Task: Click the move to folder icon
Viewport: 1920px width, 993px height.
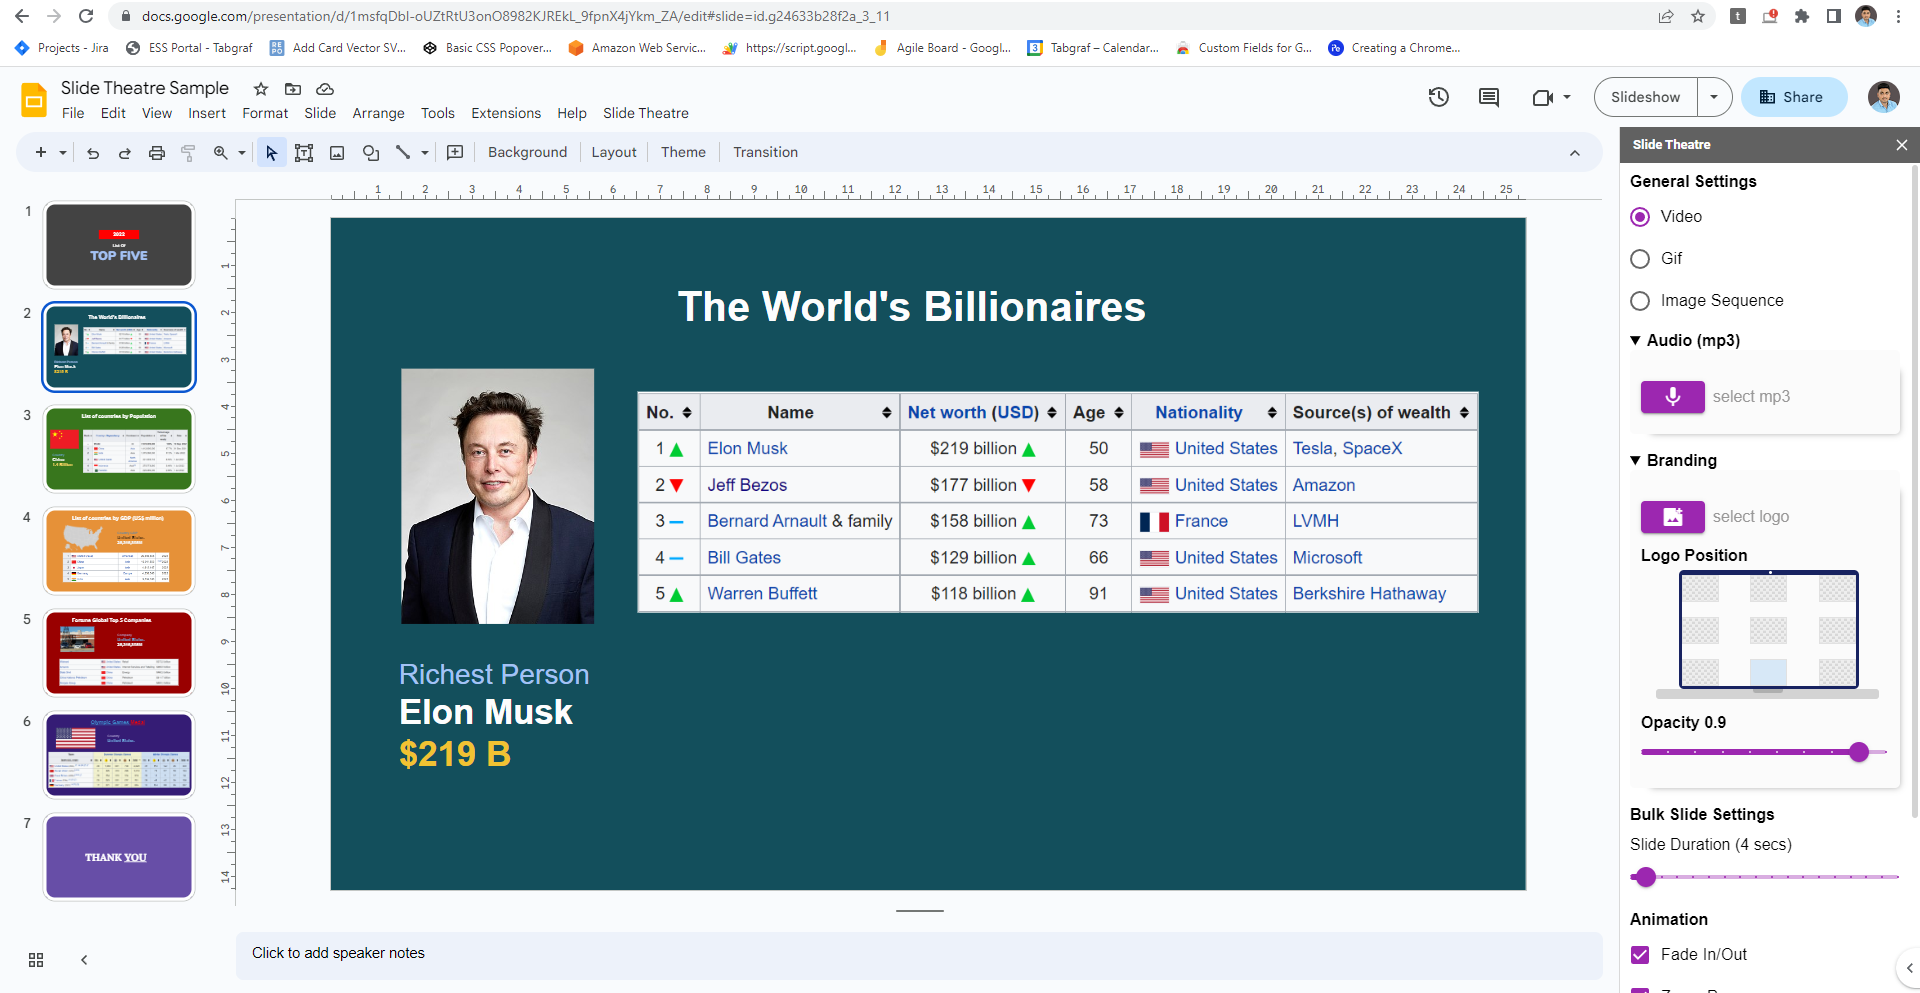Action: 293,89
